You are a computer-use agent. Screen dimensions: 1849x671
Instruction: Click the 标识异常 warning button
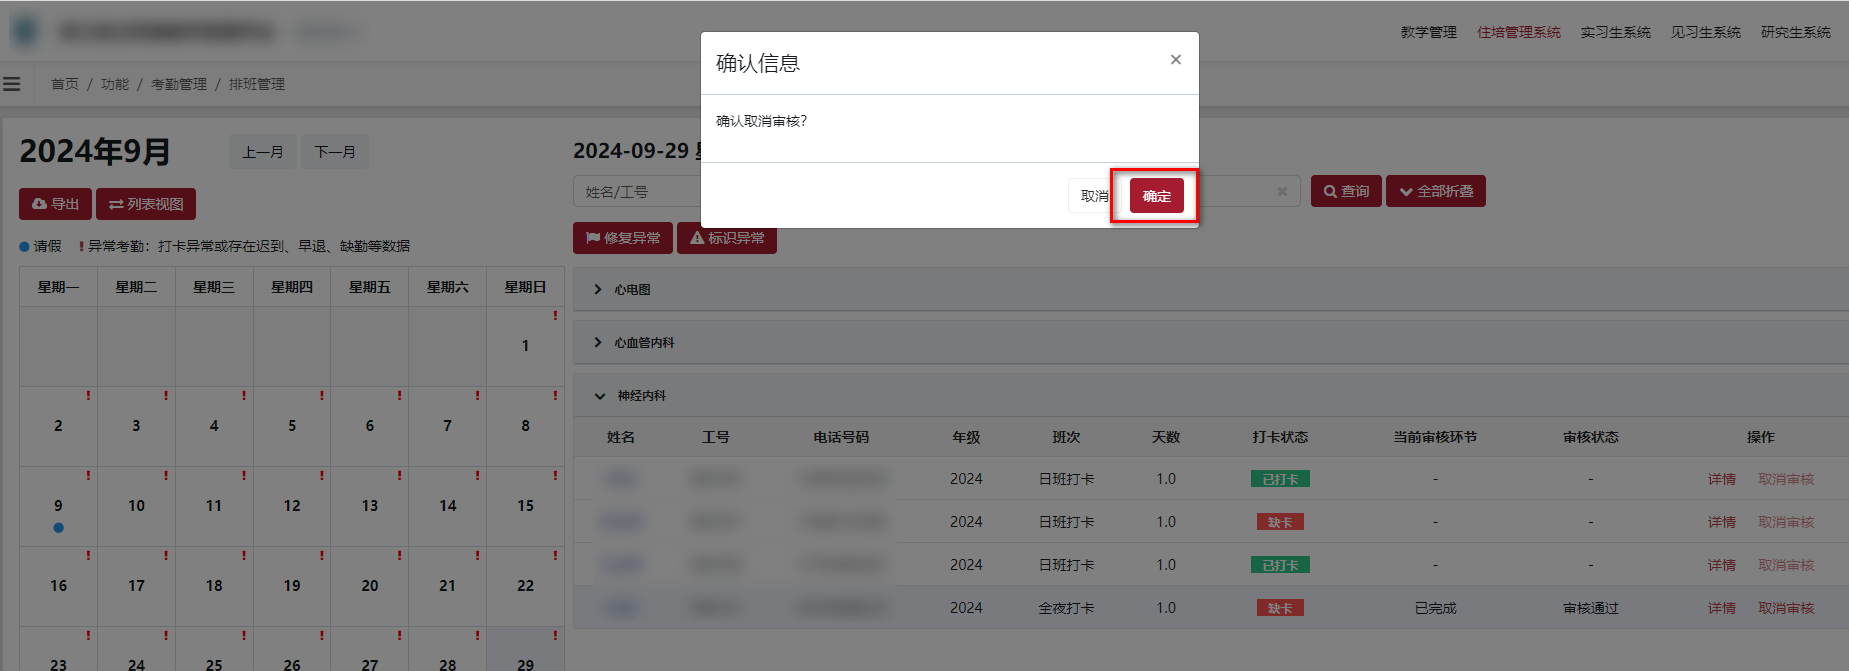727,240
